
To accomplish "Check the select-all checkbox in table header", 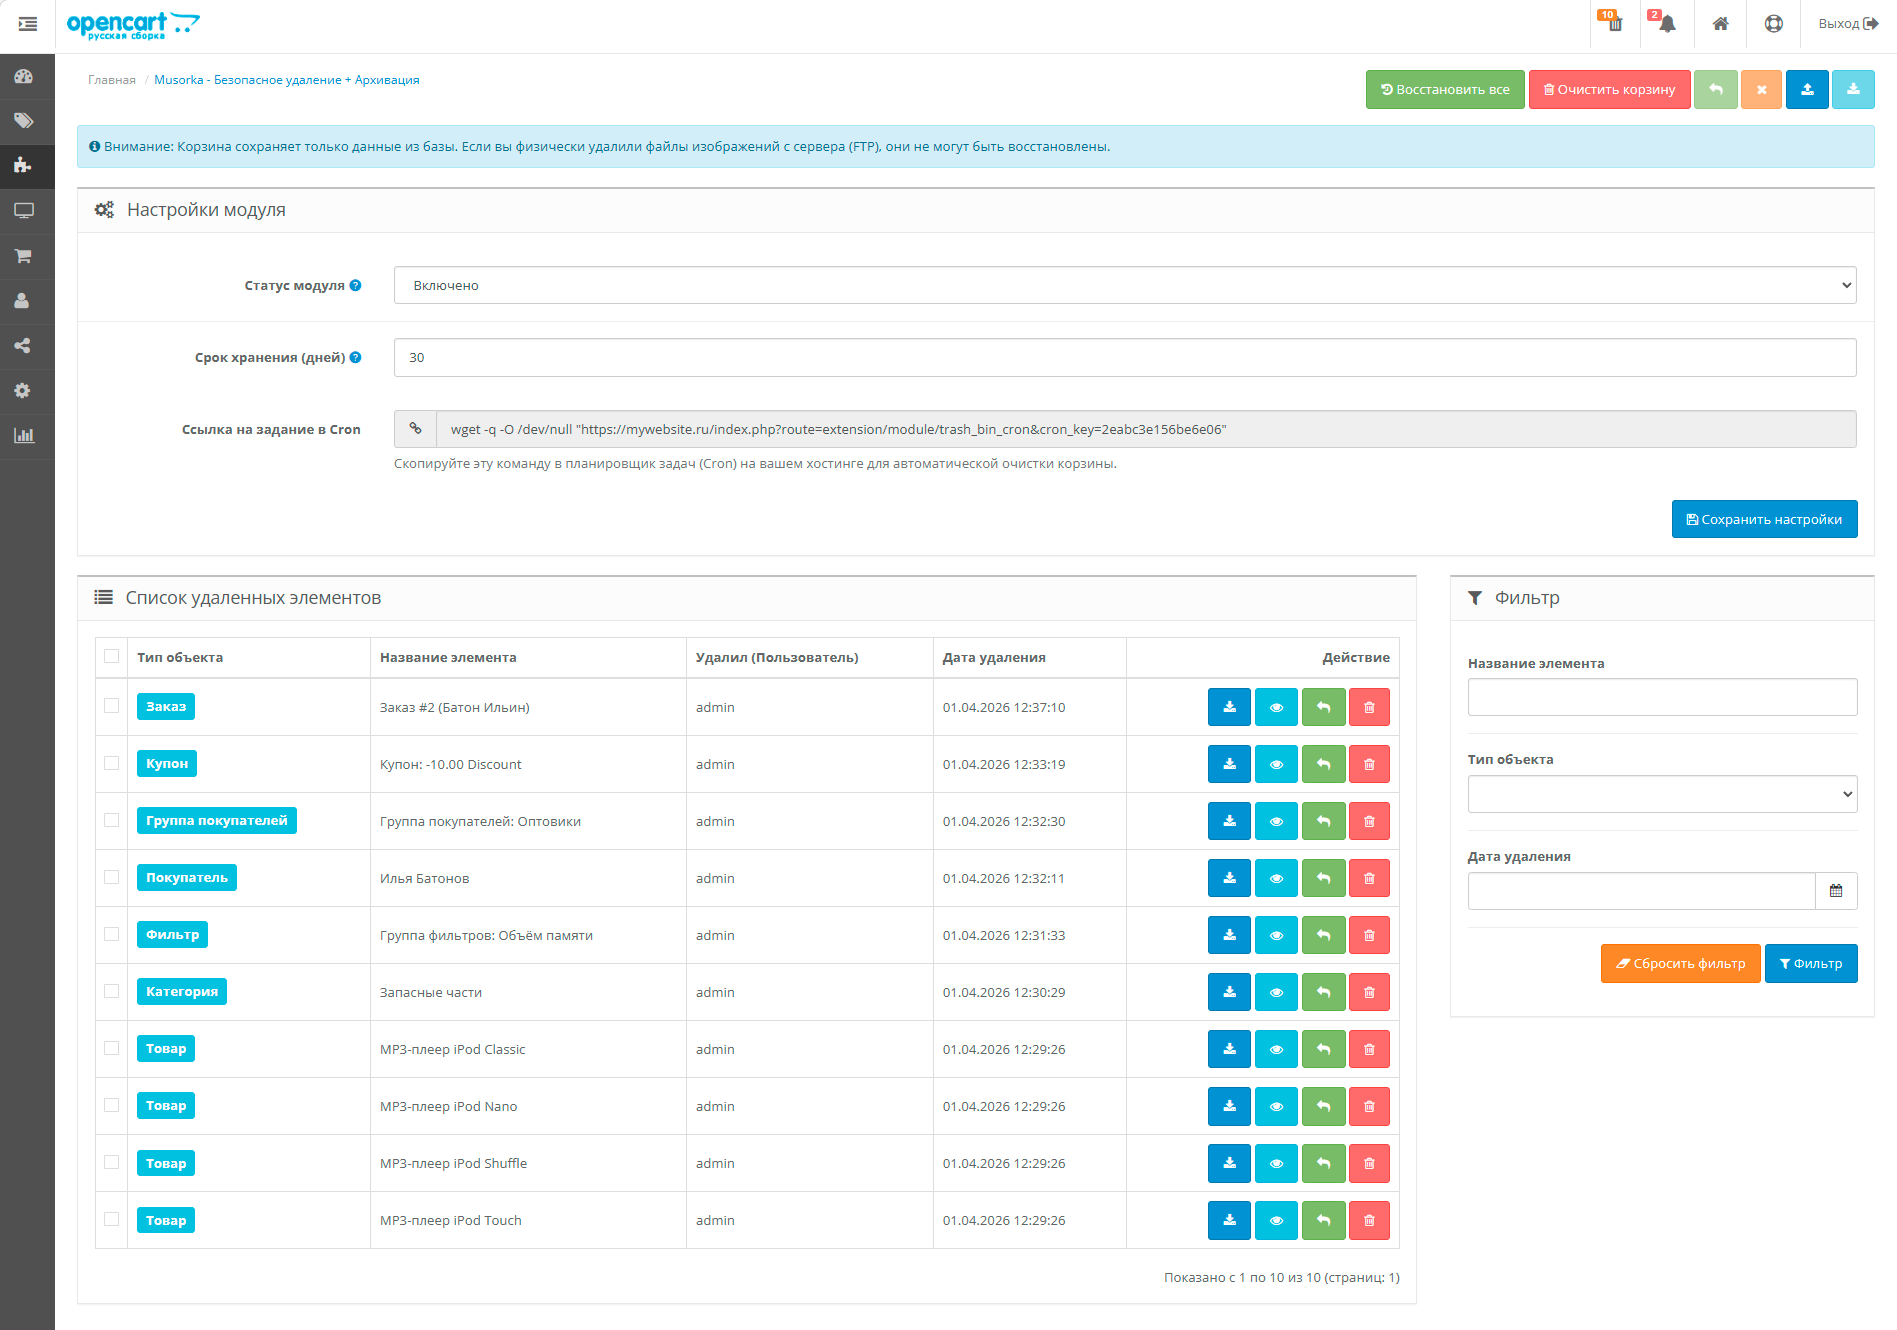I will coord(112,657).
